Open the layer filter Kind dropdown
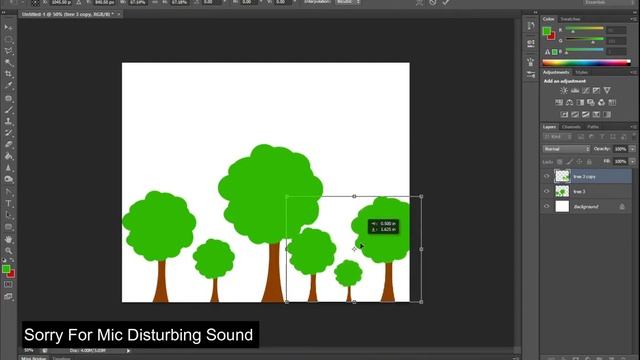The height and width of the screenshot is (360, 640). pyautogui.click(x=558, y=137)
